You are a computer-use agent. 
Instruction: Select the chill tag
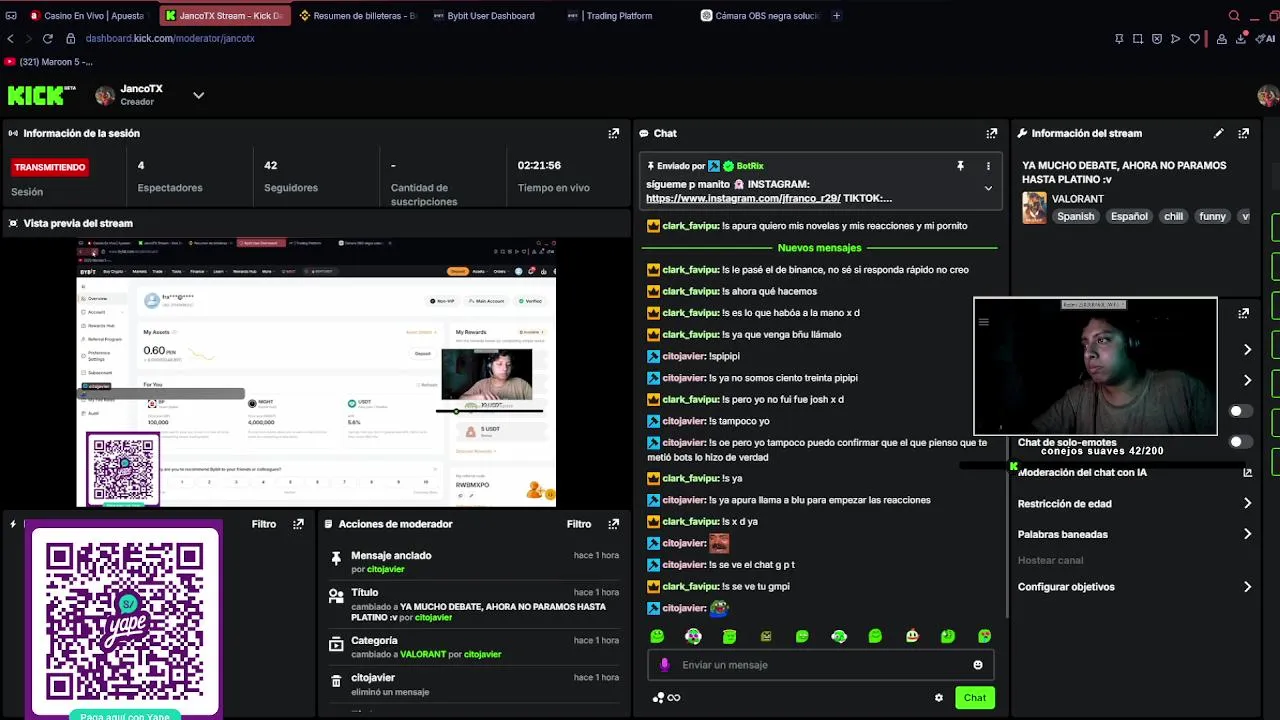point(1173,216)
